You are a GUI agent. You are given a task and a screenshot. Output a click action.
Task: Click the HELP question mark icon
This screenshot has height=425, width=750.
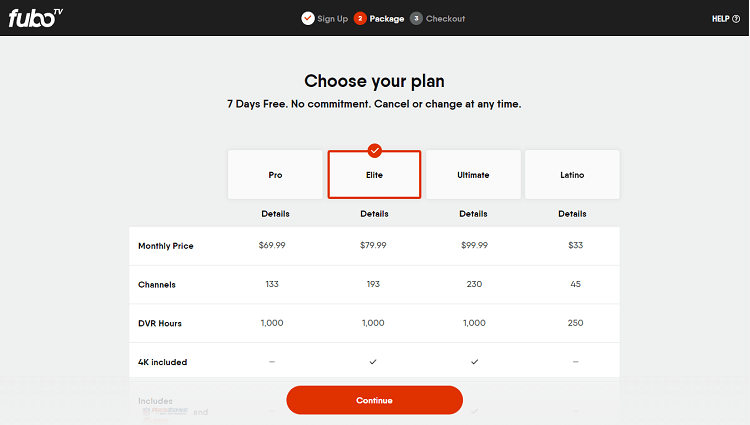pyautogui.click(x=736, y=19)
